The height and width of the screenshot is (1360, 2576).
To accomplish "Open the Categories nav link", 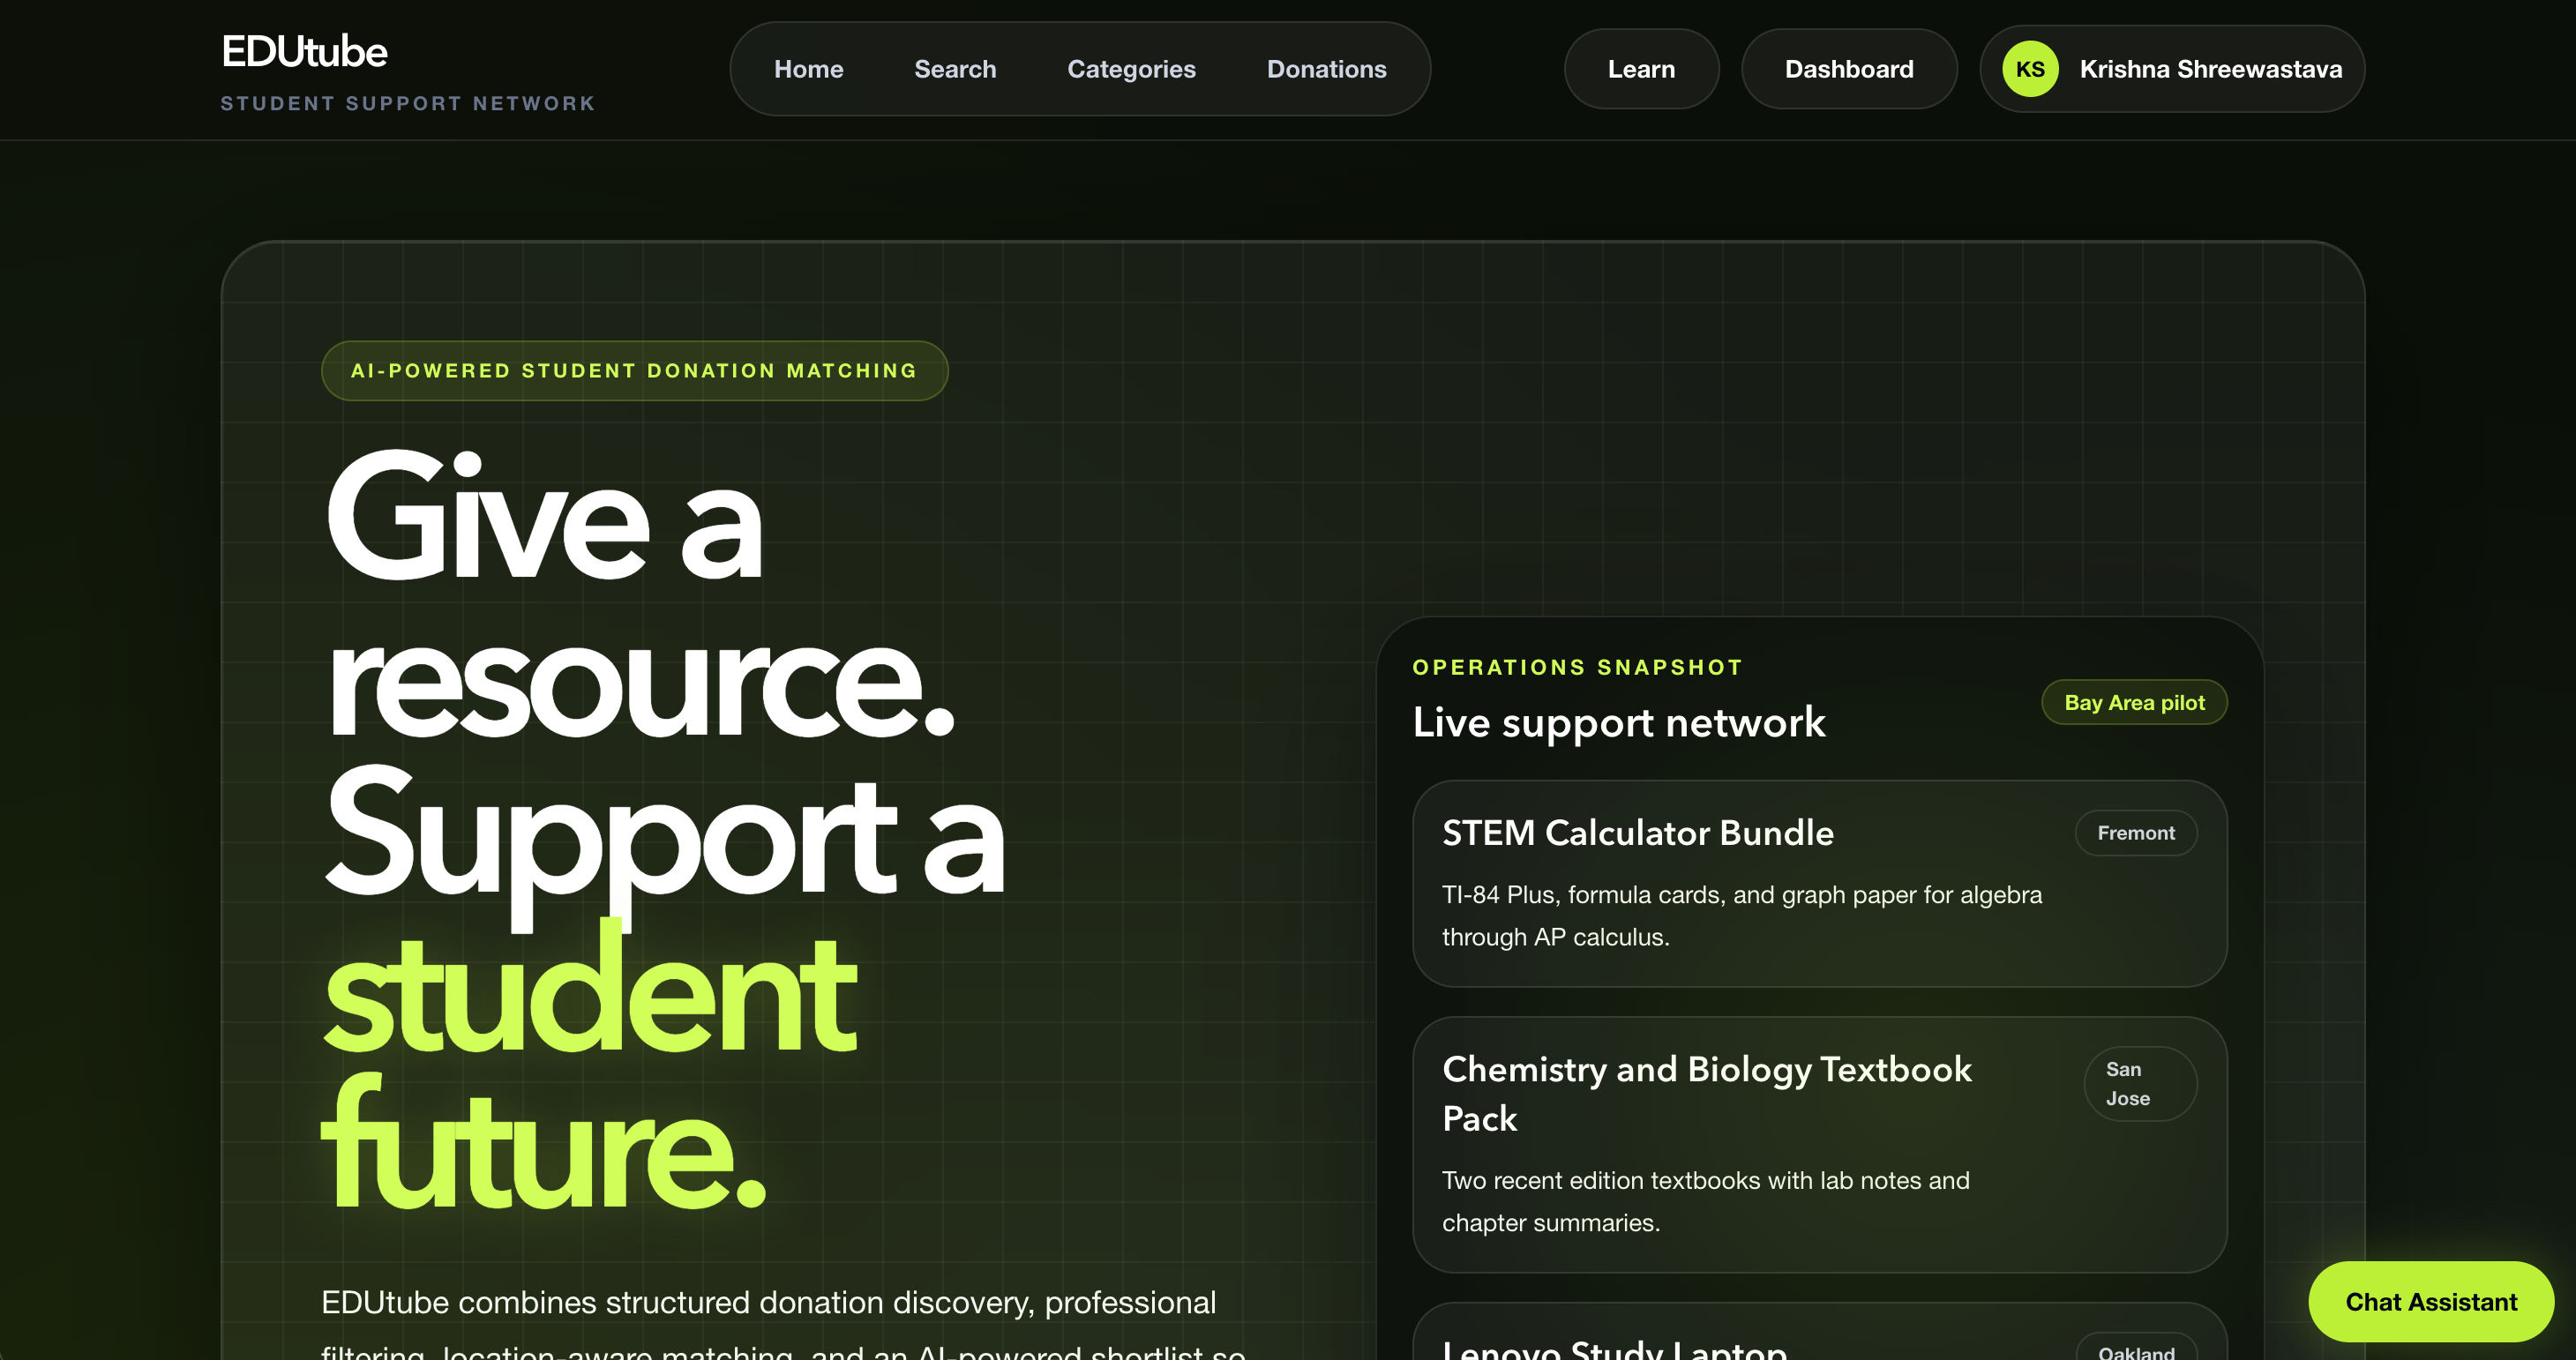I will pos(1131,69).
